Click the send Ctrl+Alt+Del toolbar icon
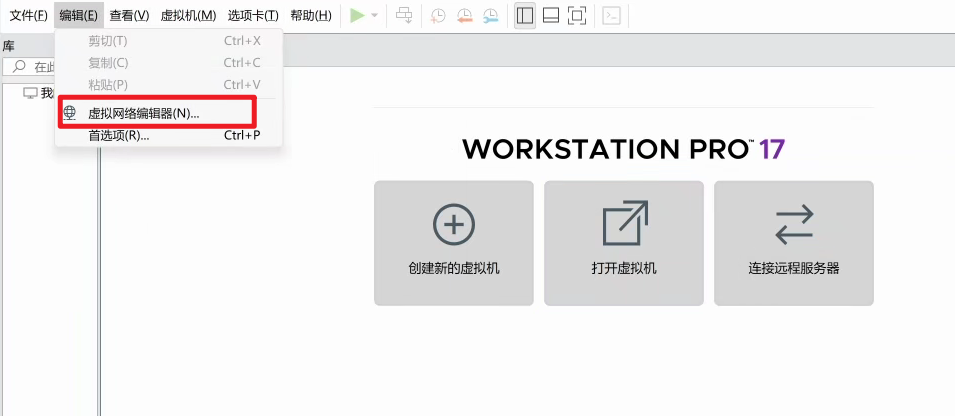955x416 pixels. point(404,16)
